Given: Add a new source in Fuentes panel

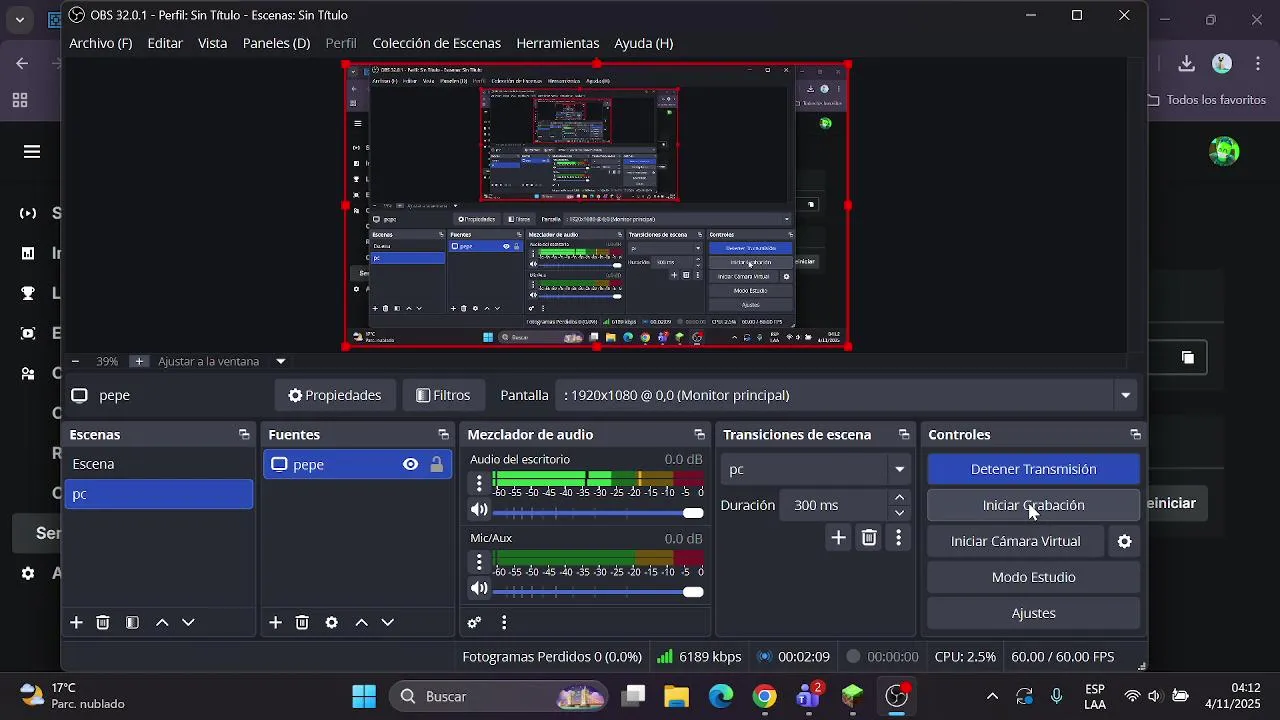Looking at the screenshot, I should point(275,622).
